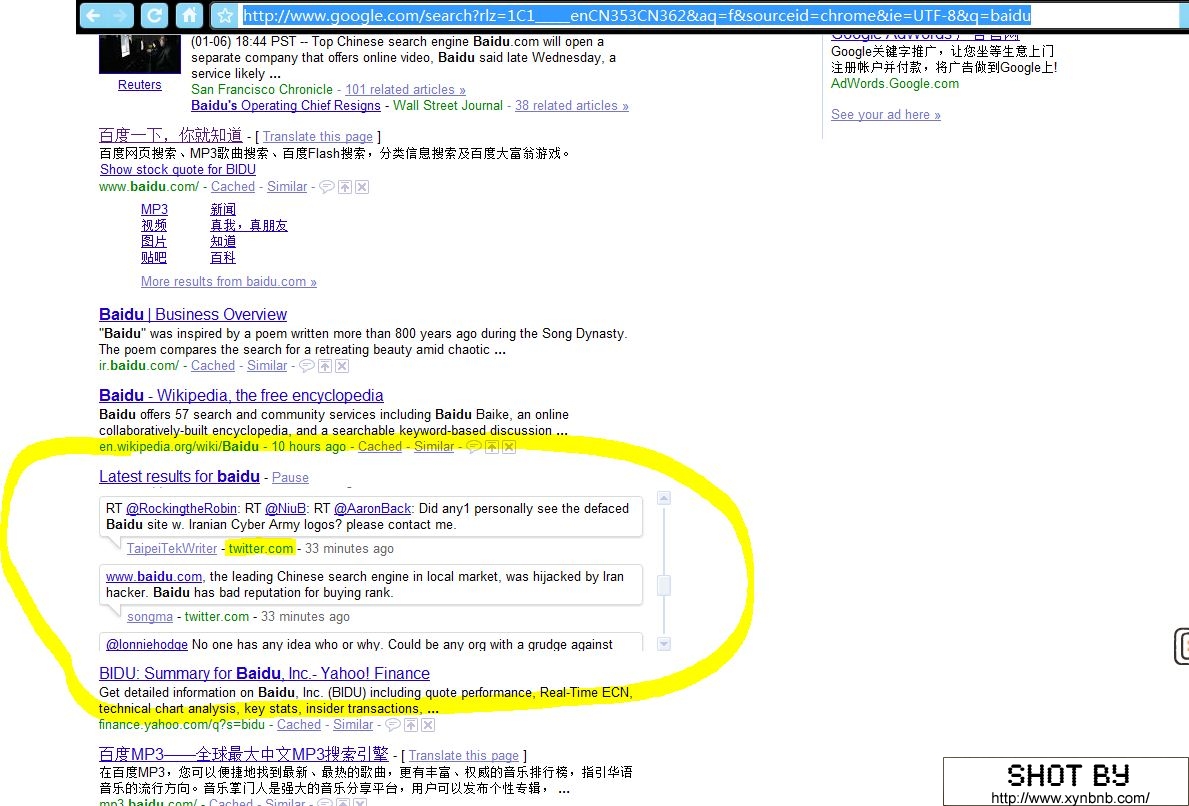The image size is (1189, 806).
Task: Comment on the www.baidu.com result
Action: pos(327,187)
